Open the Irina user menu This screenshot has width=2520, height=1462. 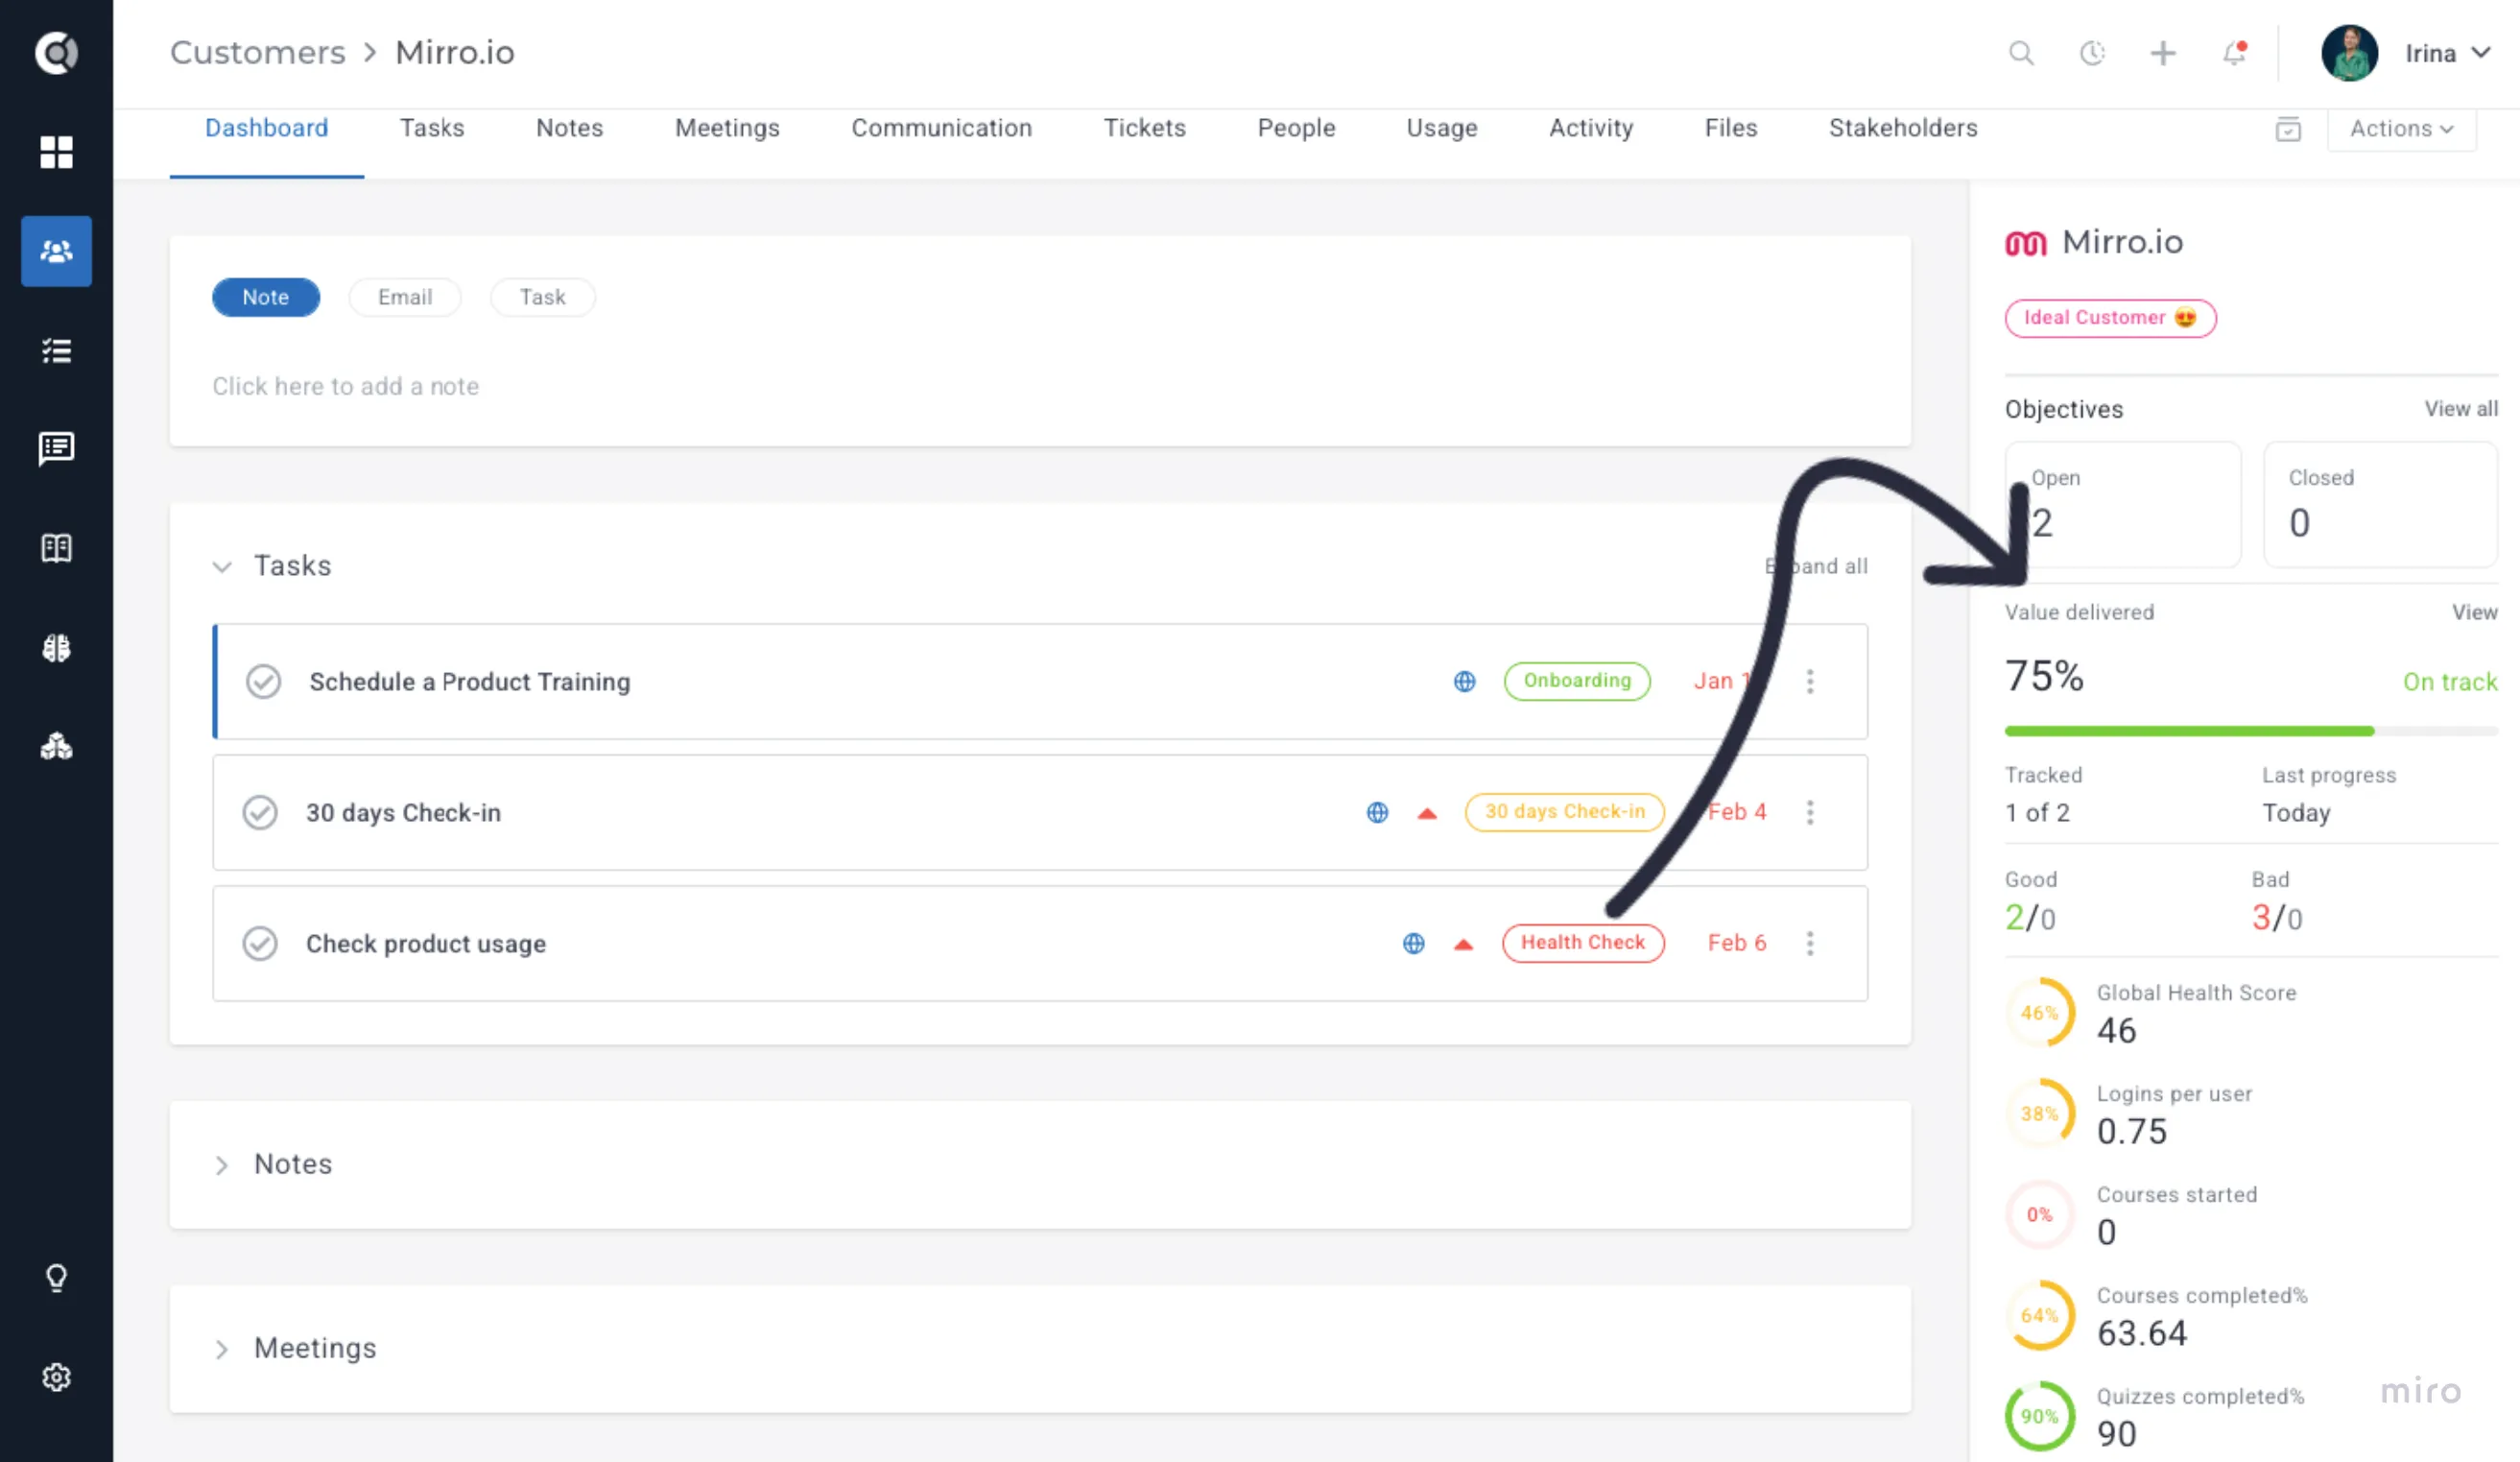coord(2408,53)
